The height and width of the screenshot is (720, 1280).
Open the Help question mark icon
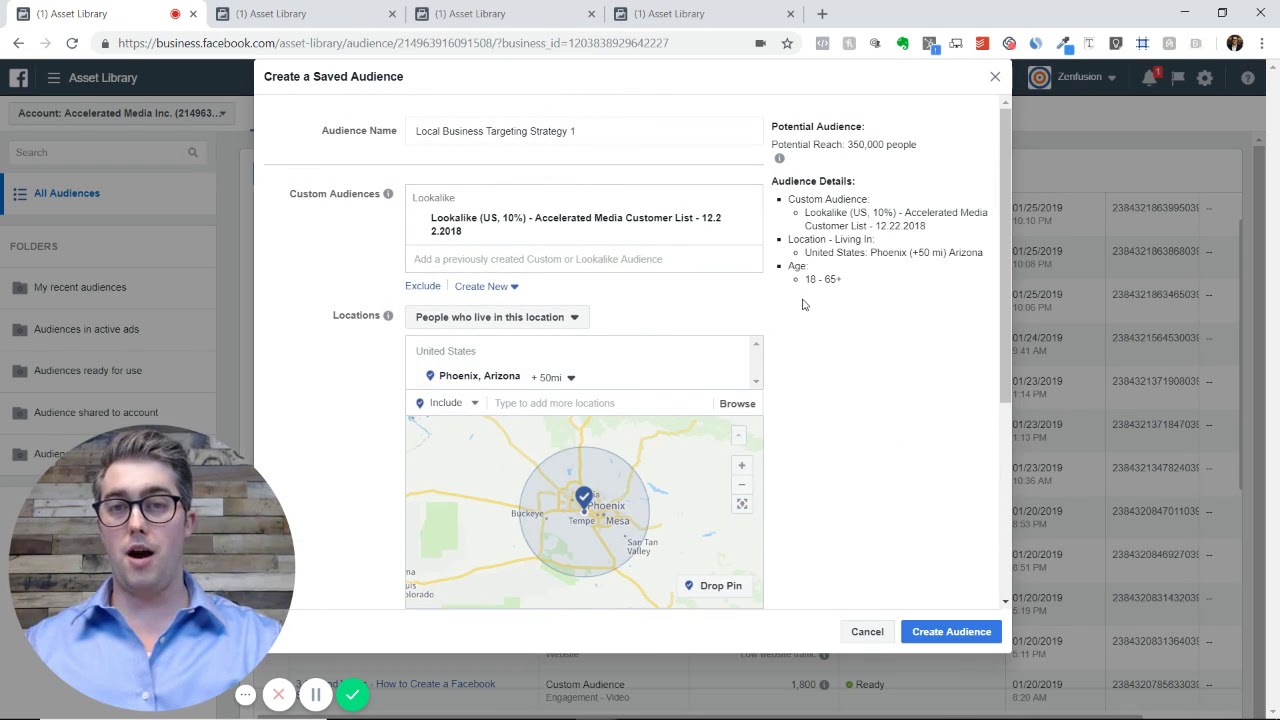click(1248, 78)
